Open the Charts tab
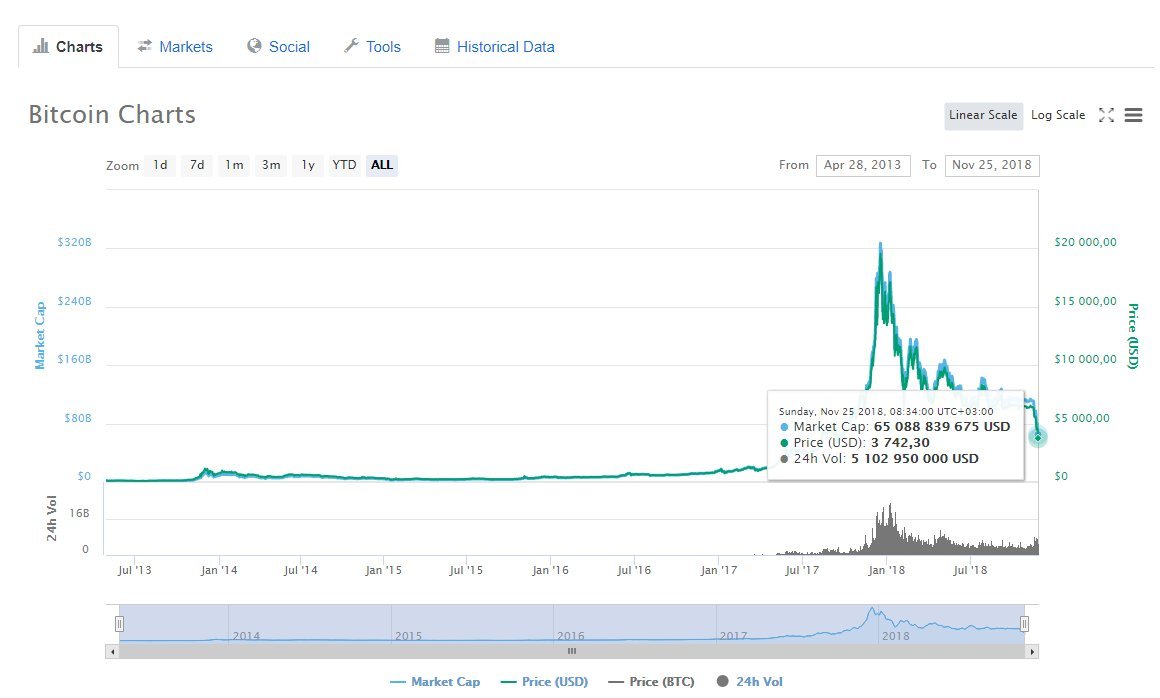The image size is (1160, 698). click(68, 47)
